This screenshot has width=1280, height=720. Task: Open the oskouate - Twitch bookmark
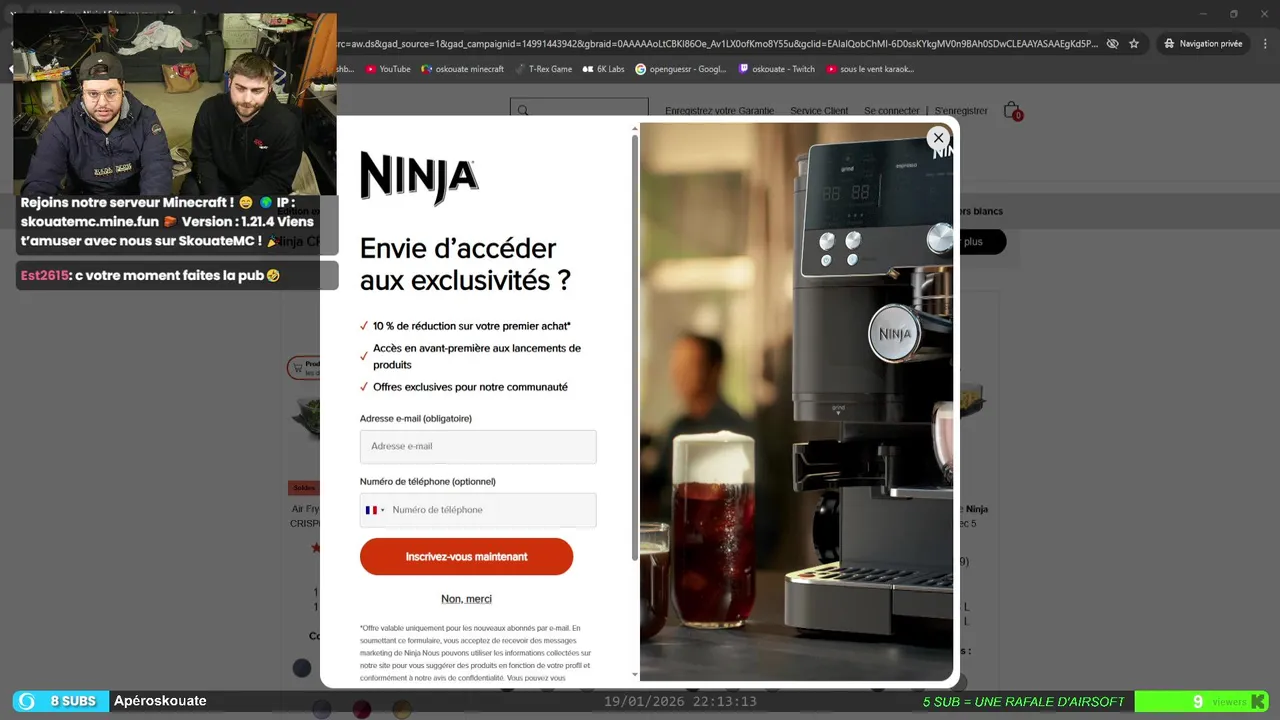pos(776,69)
